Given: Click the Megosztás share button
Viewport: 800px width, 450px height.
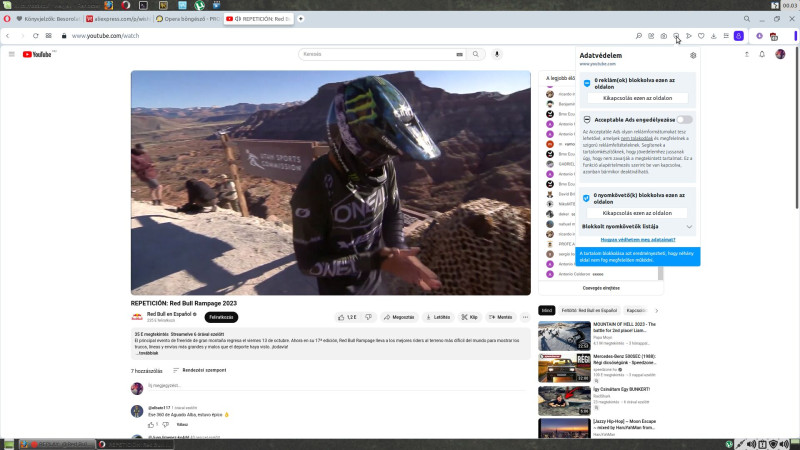Looking at the screenshot, I should point(399,317).
